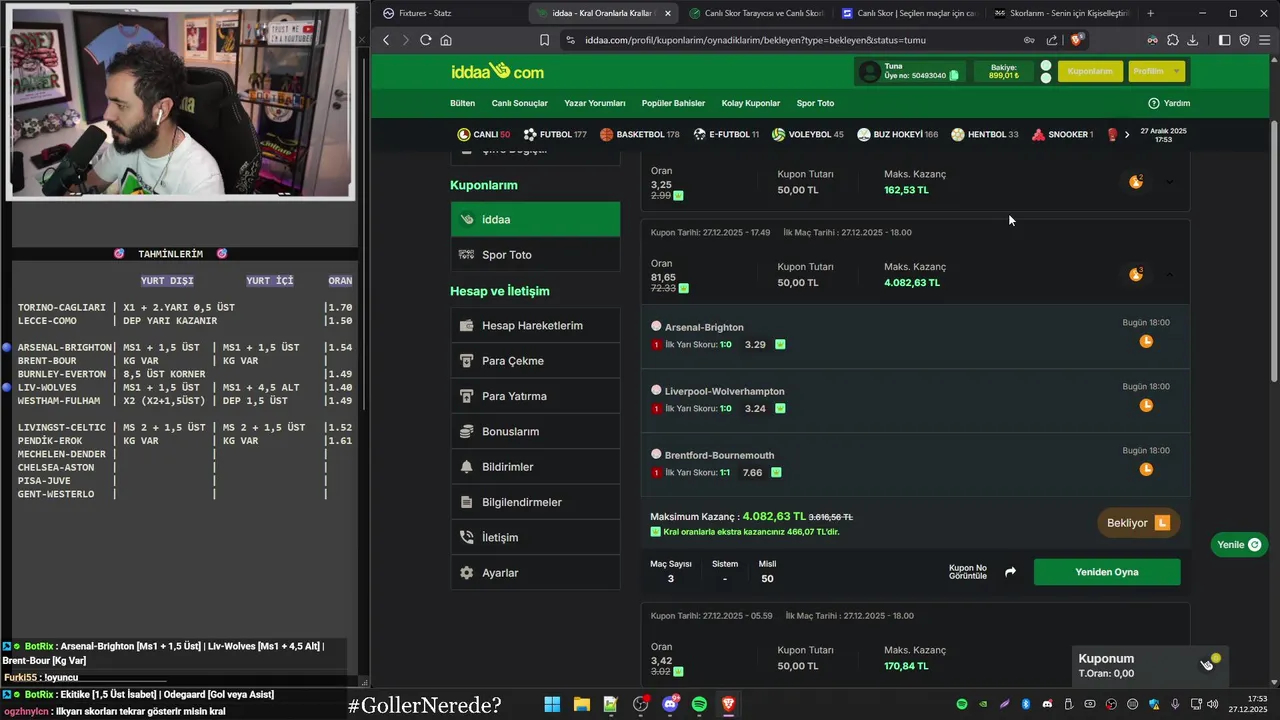Image resolution: width=1280 pixels, height=720 pixels.
Task: Select the SNOOKER 1 sport category
Action: 1062,134
